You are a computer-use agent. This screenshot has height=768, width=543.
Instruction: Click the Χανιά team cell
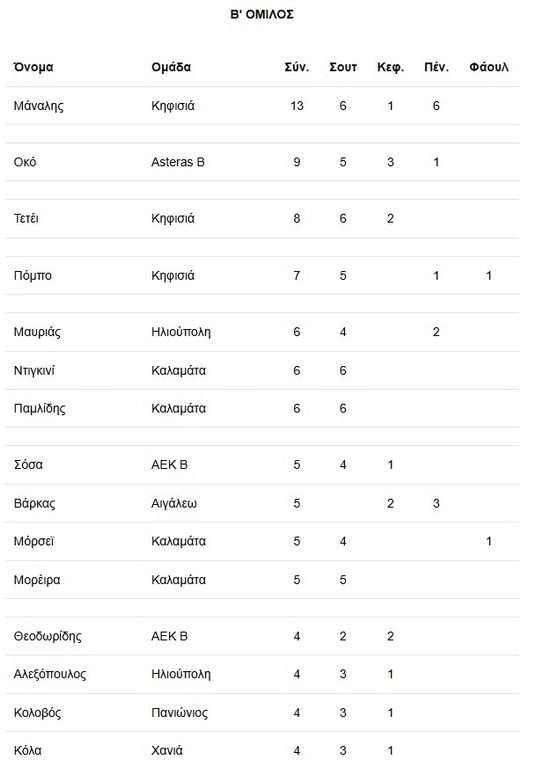(x=167, y=750)
